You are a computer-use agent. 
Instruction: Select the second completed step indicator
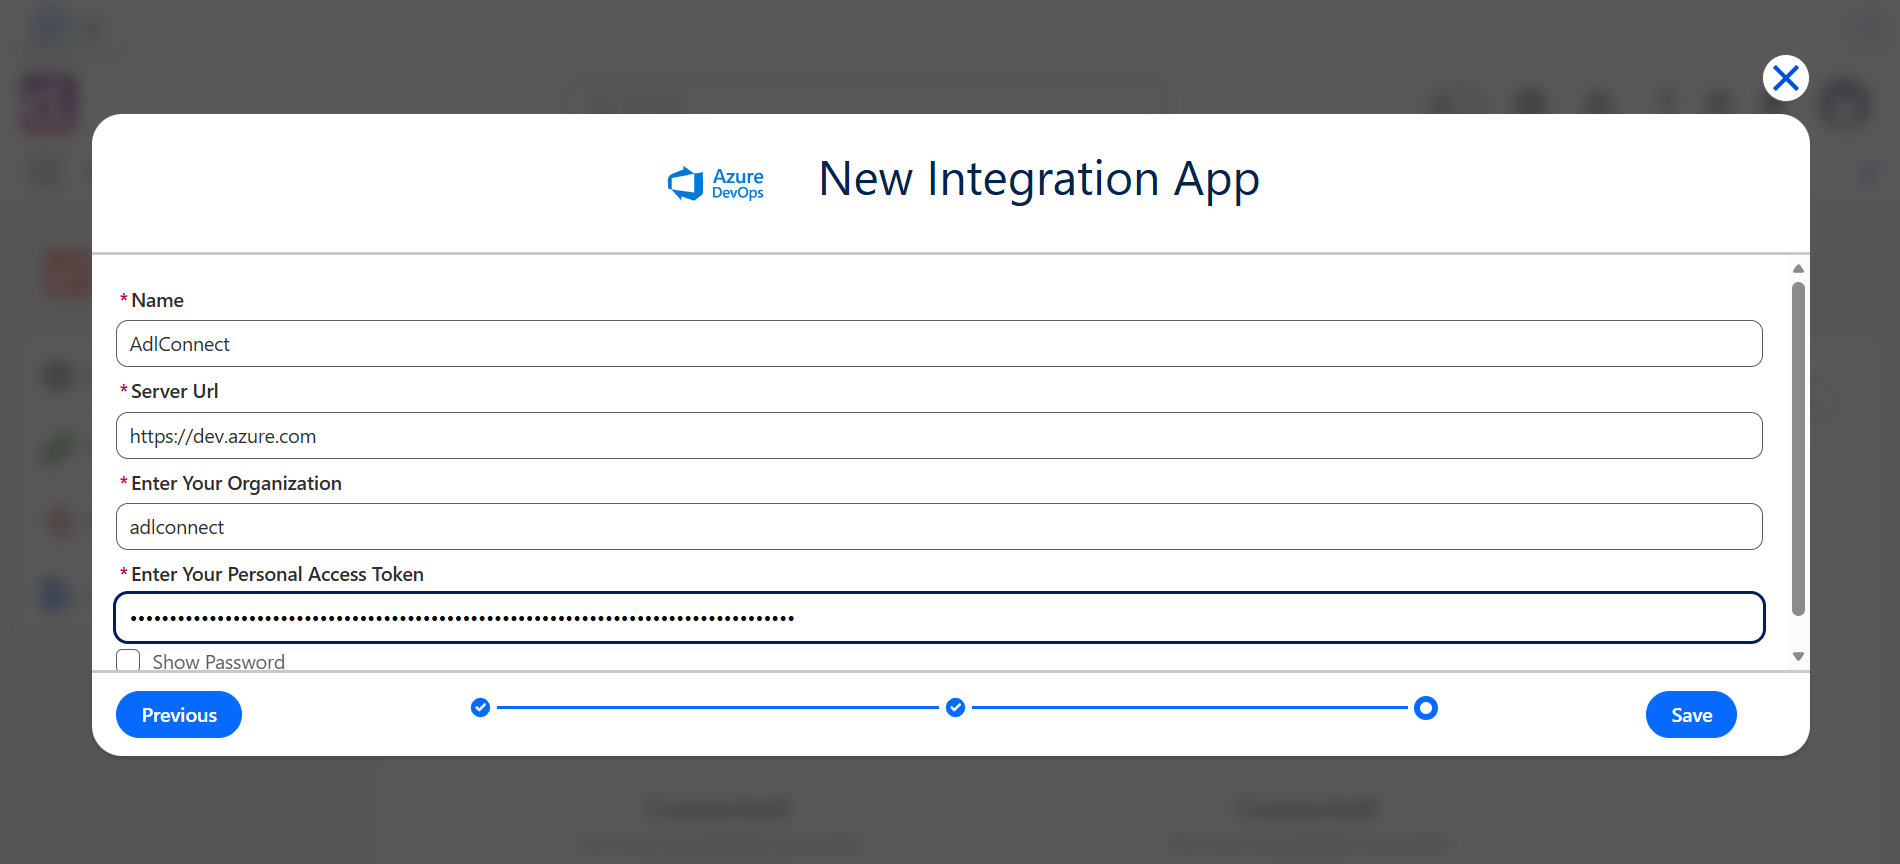[x=956, y=708]
